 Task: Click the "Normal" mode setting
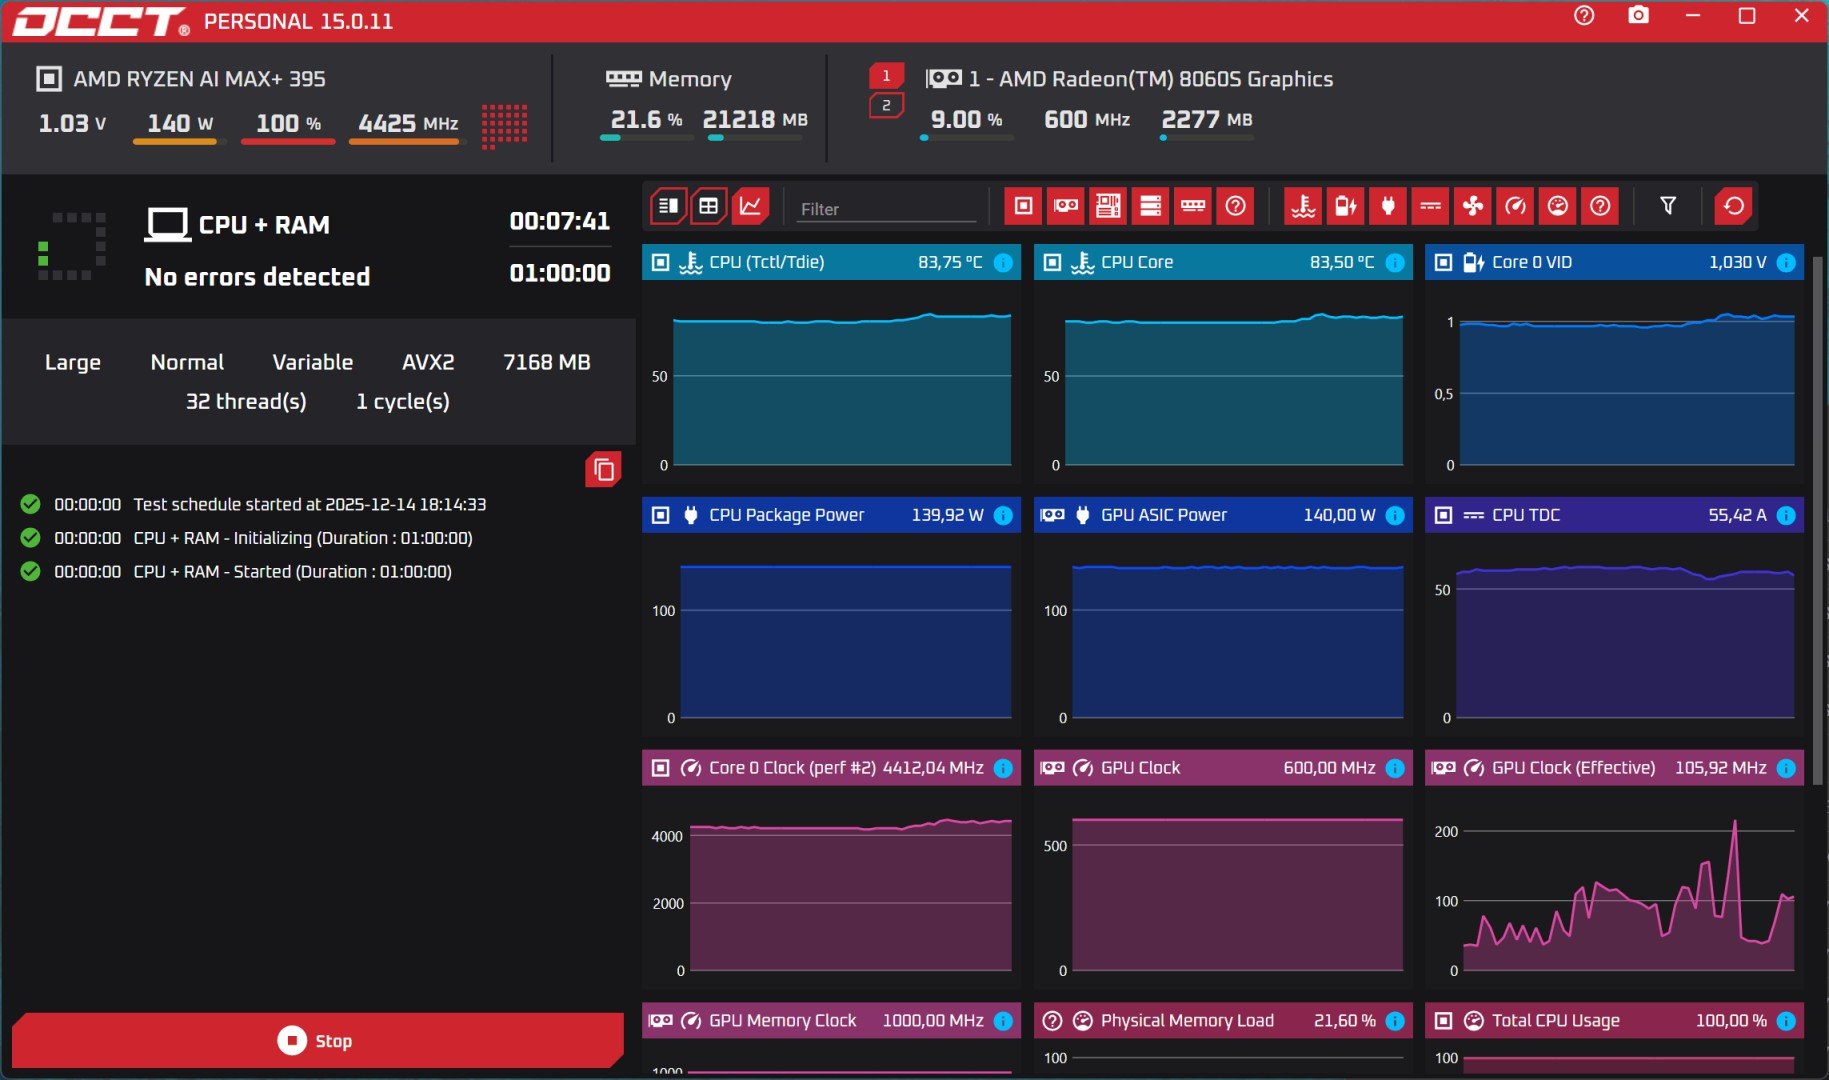187,362
